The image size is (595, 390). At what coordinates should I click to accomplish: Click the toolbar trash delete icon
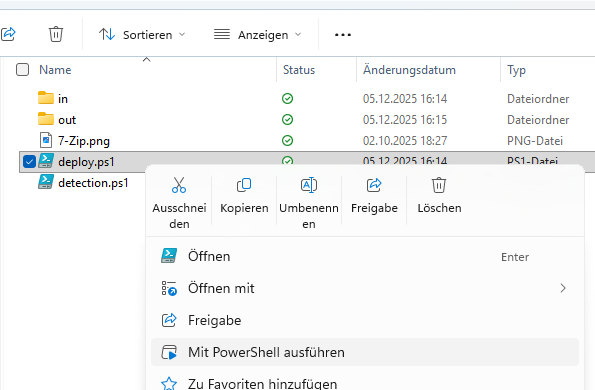pyautogui.click(x=55, y=34)
